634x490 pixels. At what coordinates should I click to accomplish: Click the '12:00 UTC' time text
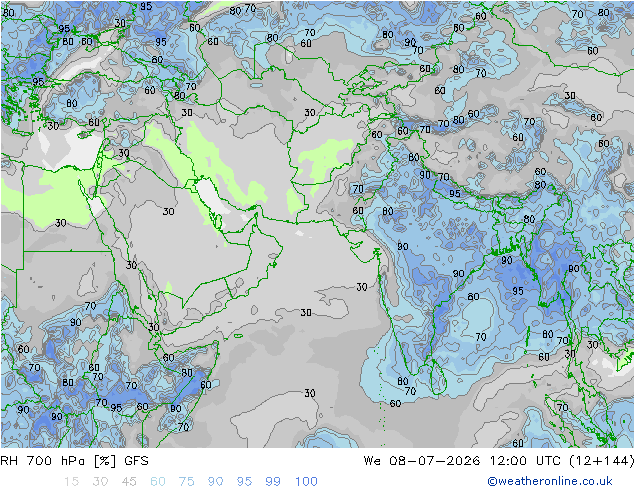tap(525, 461)
